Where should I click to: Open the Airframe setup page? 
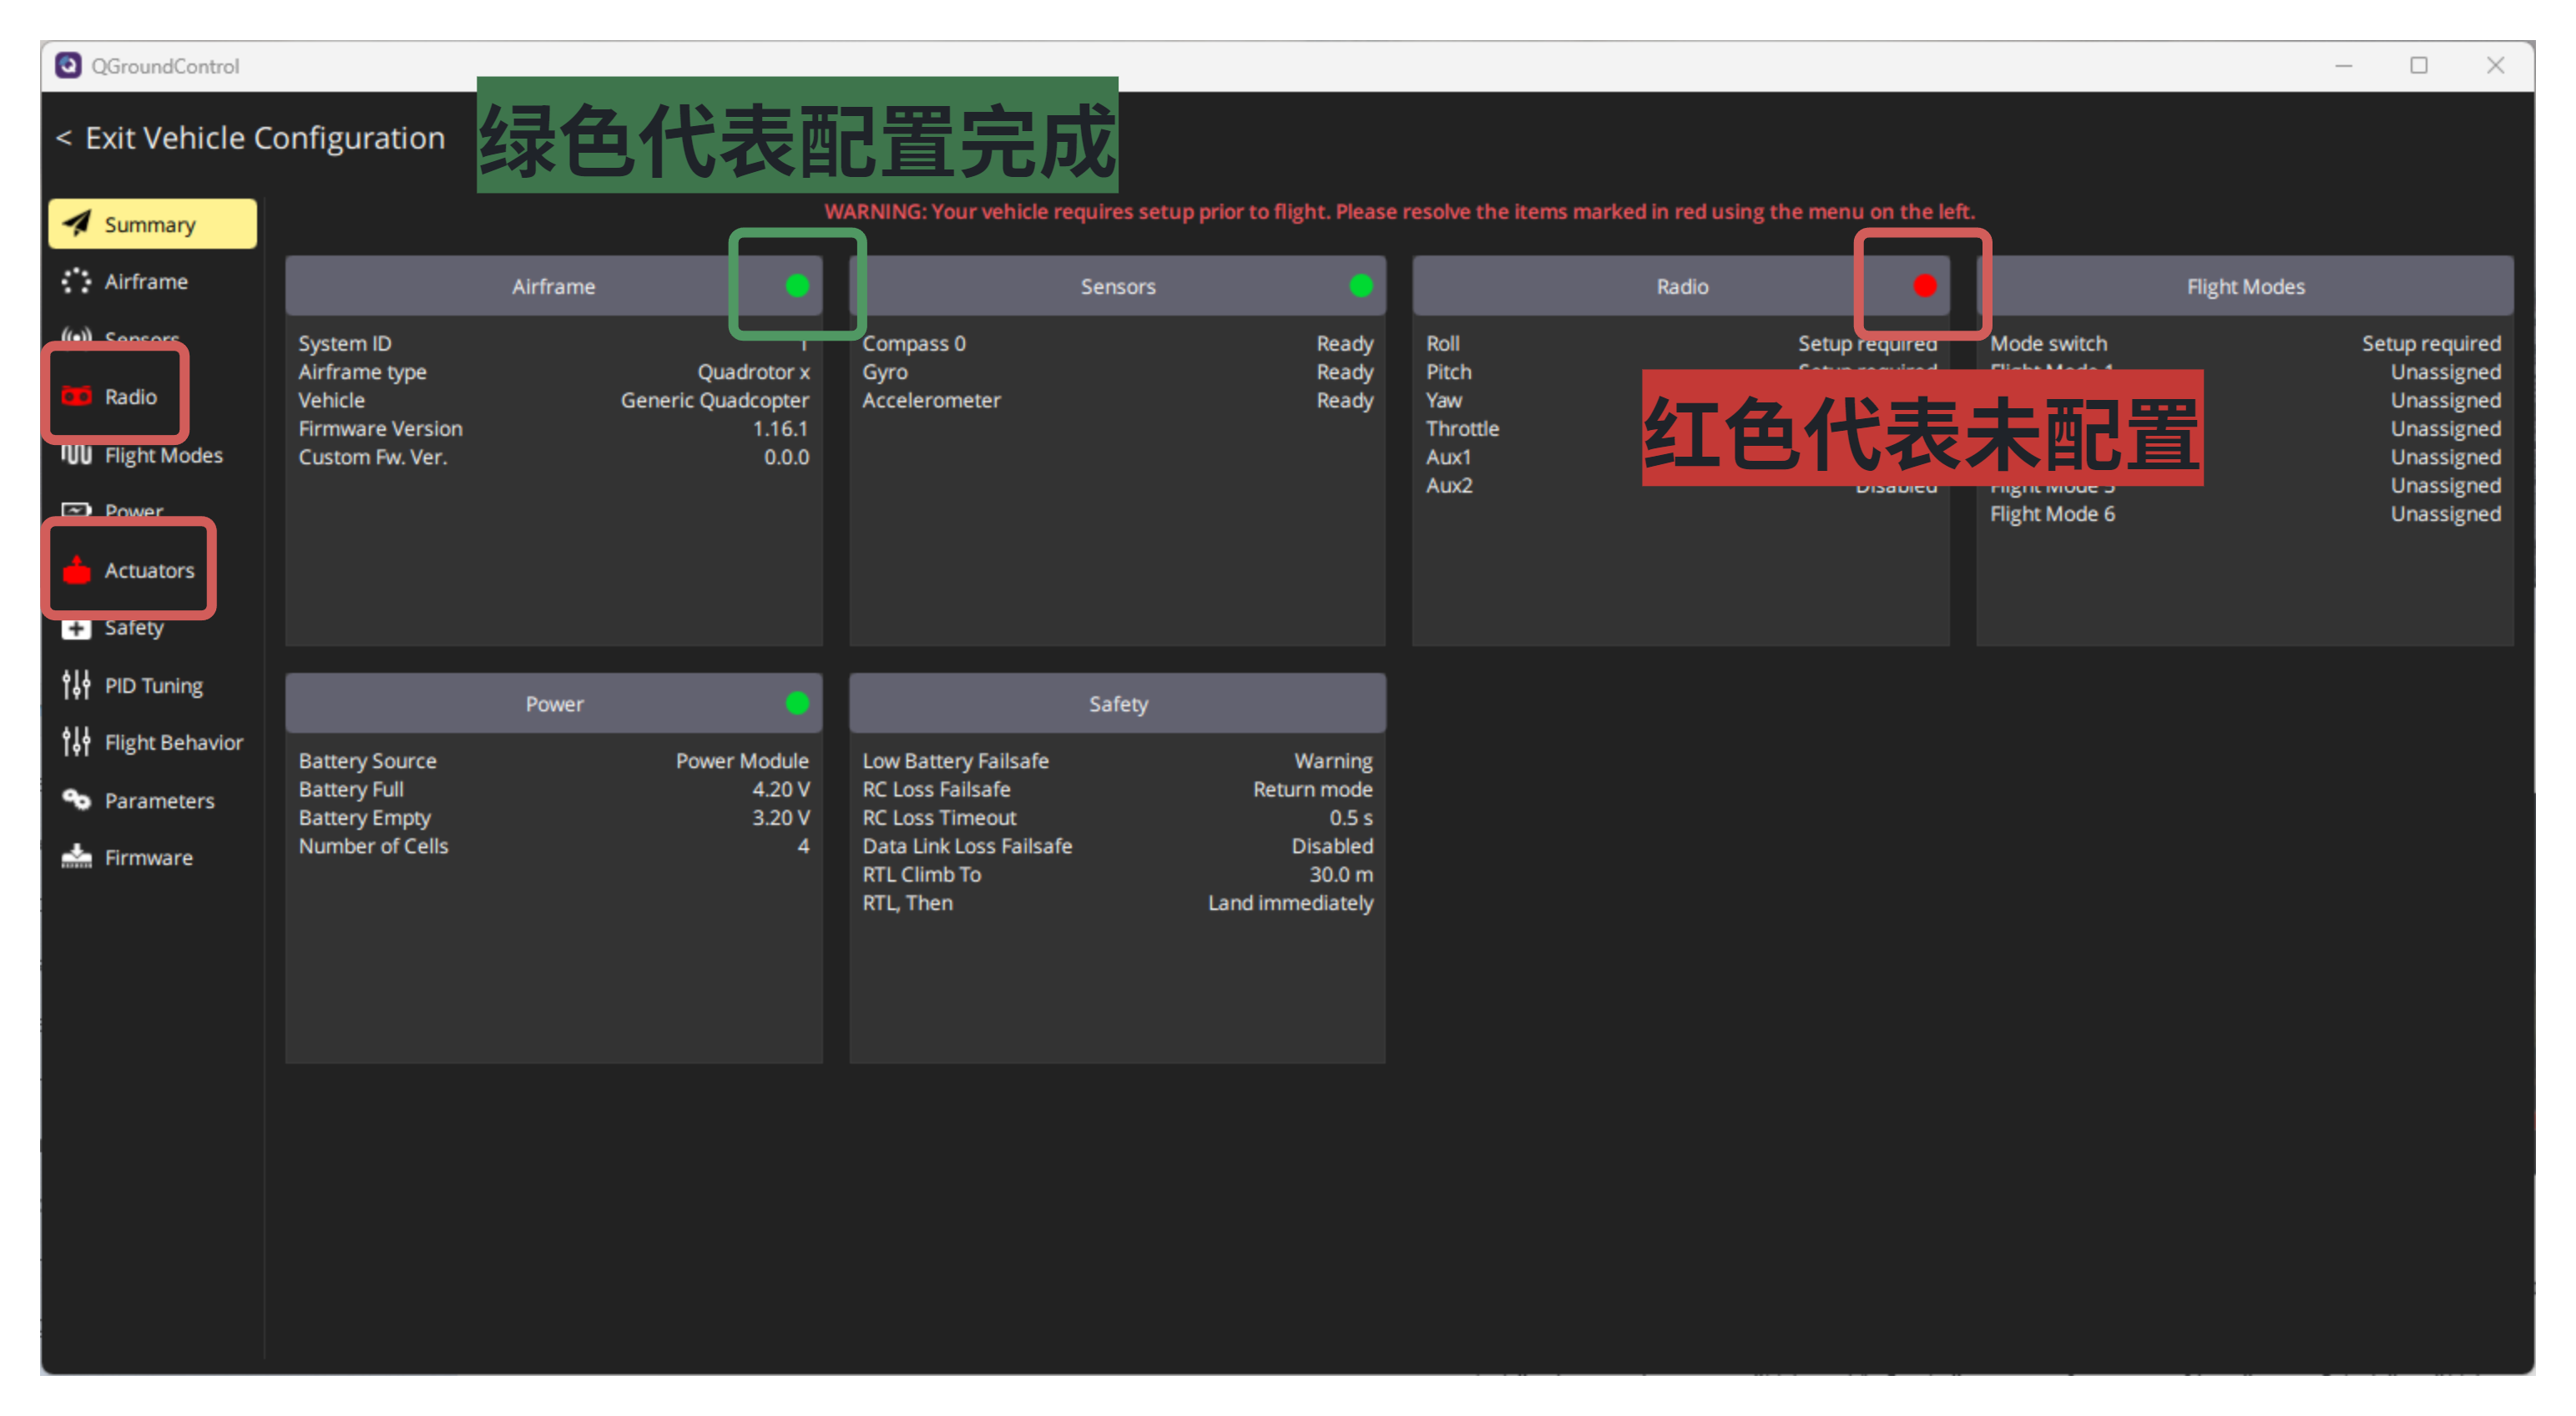[x=153, y=281]
